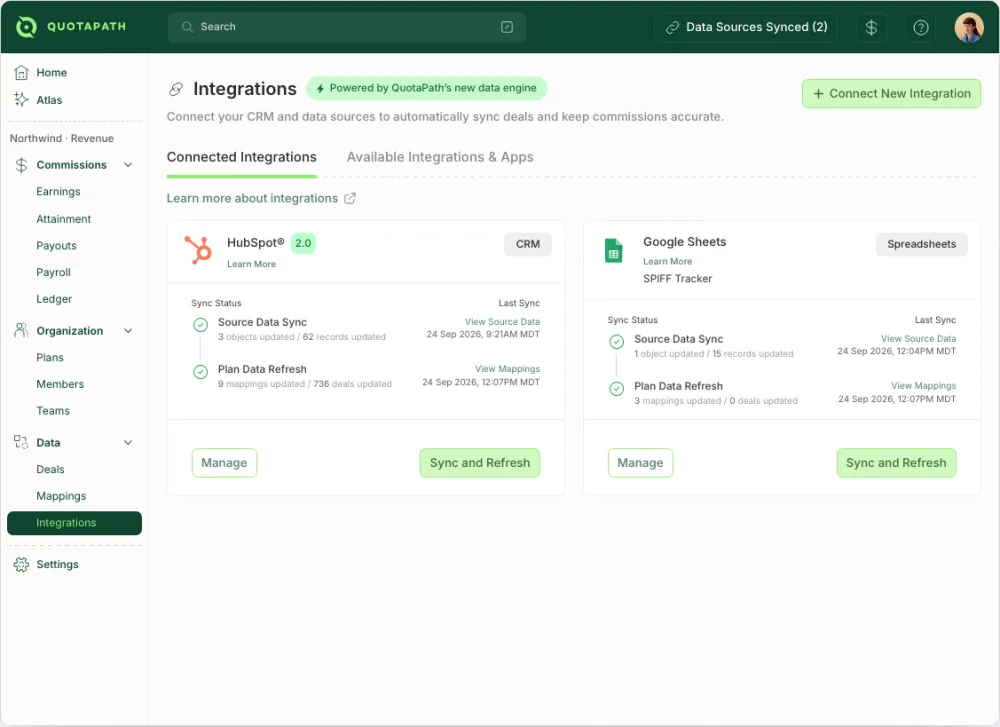This screenshot has height=727, width=1000.
Task: Click 'Powered by QuotaPath's new data engine' badge
Action: (427, 88)
